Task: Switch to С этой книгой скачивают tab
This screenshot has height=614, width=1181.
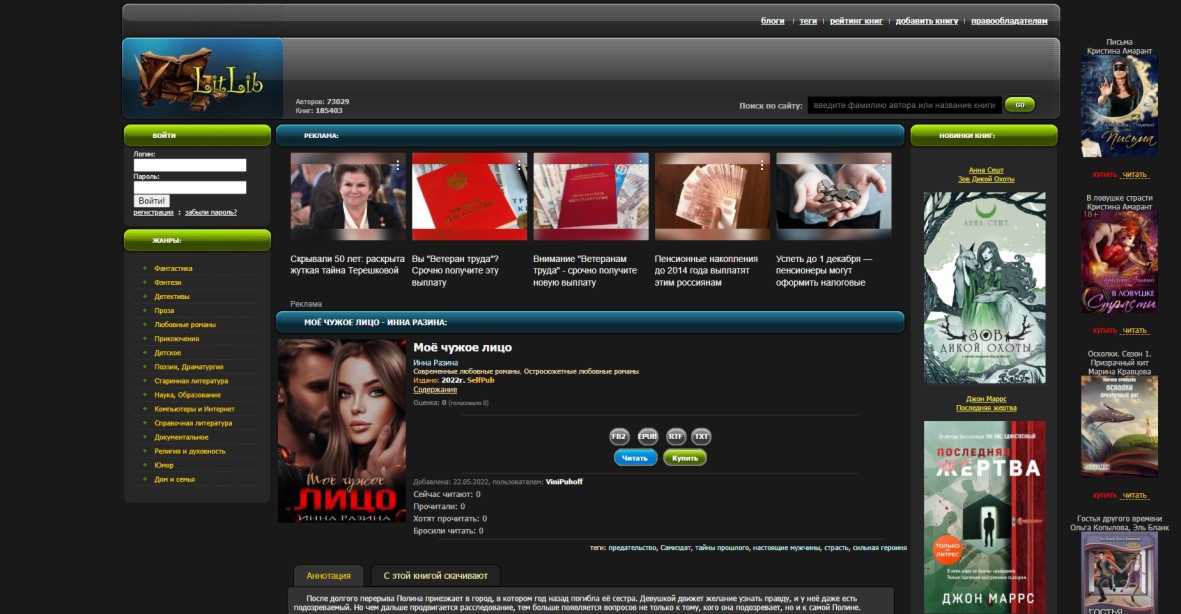Action: point(435,576)
